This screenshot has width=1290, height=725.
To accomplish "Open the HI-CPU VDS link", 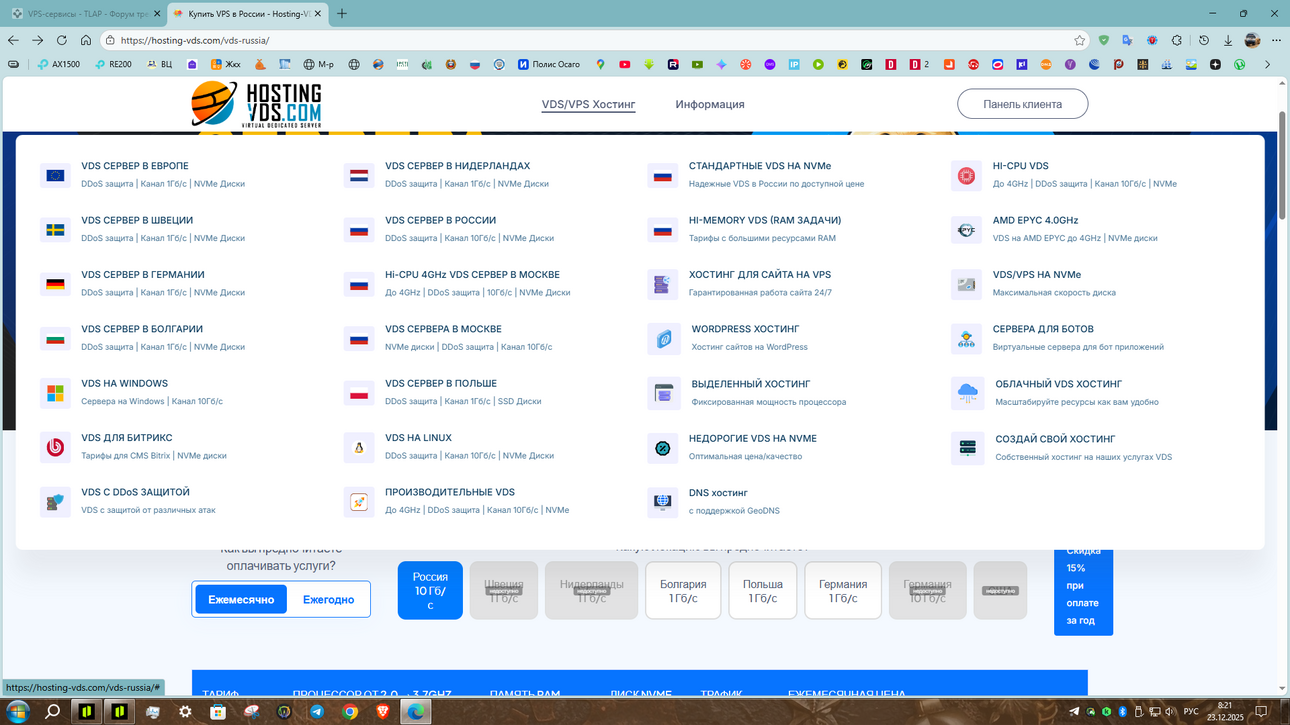I will [x=1020, y=166].
